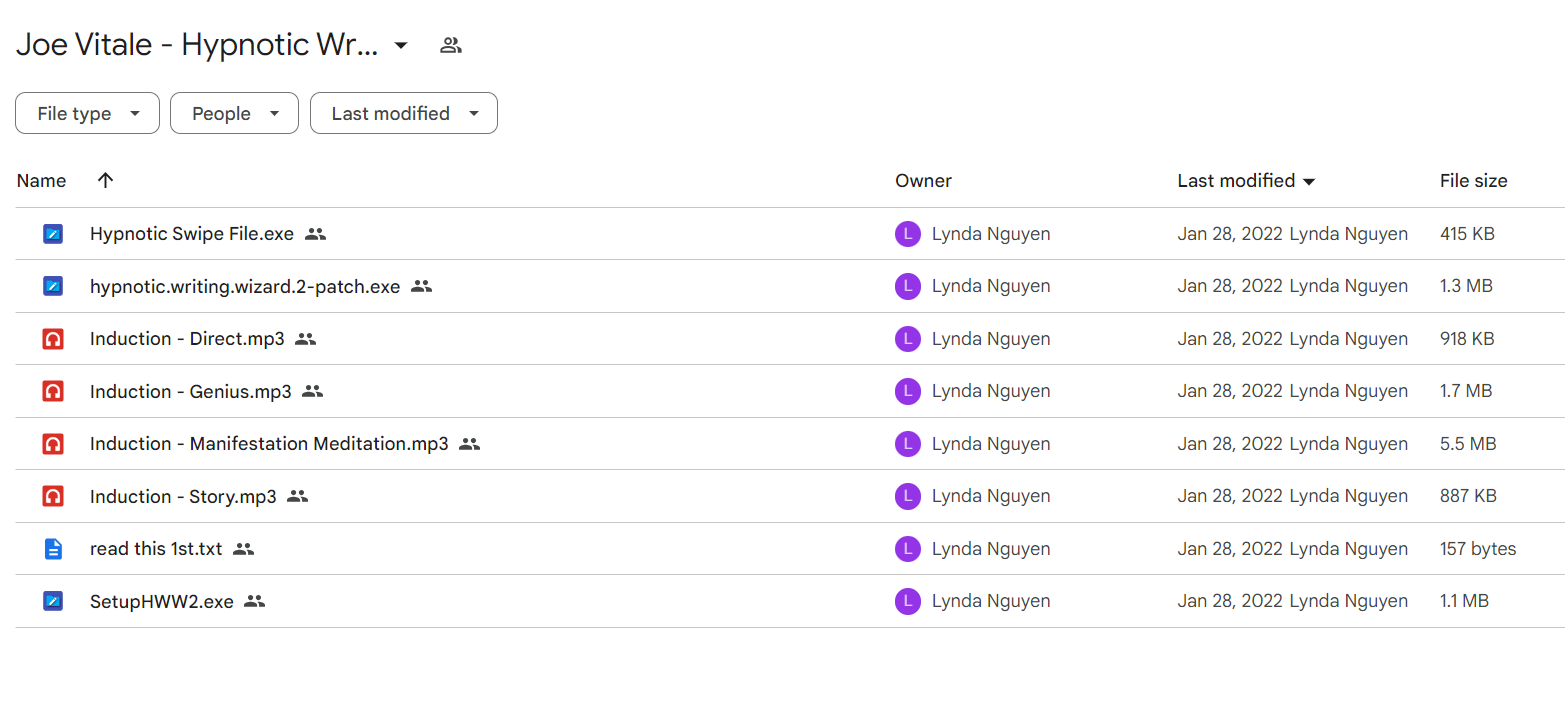The height and width of the screenshot is (703, 1565).
Task: Click the audio icon beside Induction - Genius.mp3
Action: pos(53,391)
